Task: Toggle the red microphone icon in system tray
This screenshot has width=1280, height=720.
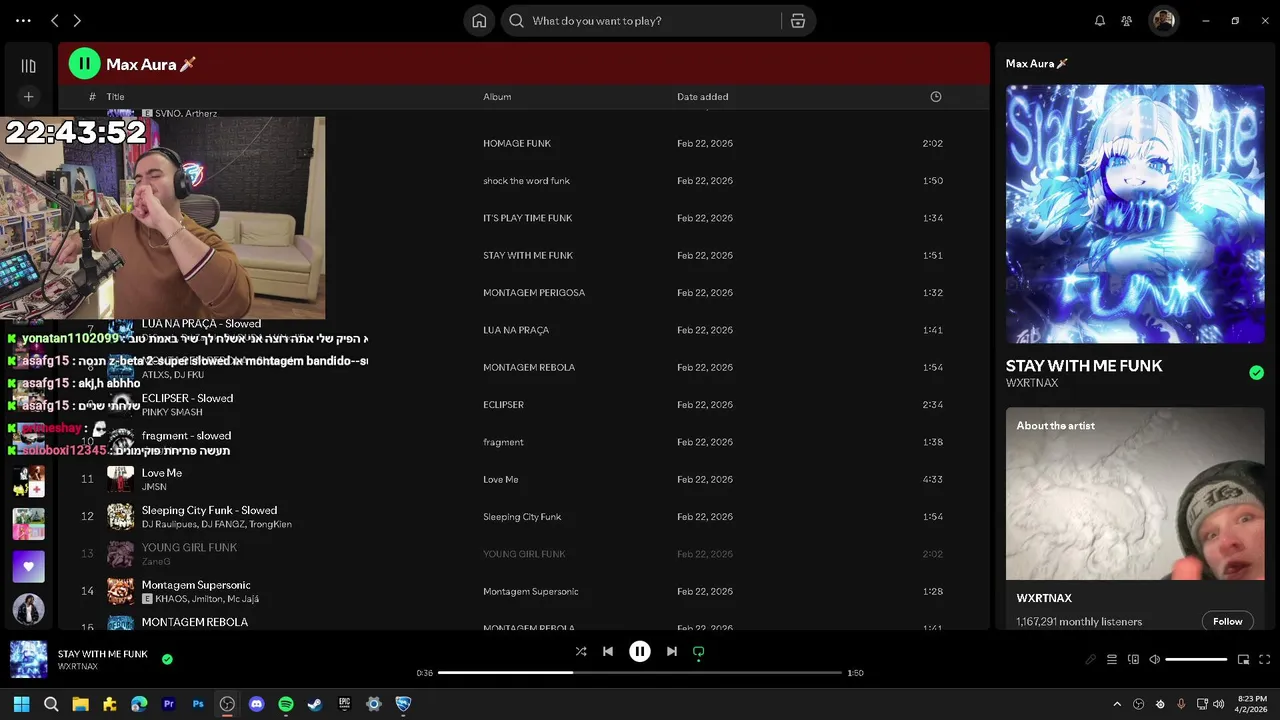Action: (1181, 704)
